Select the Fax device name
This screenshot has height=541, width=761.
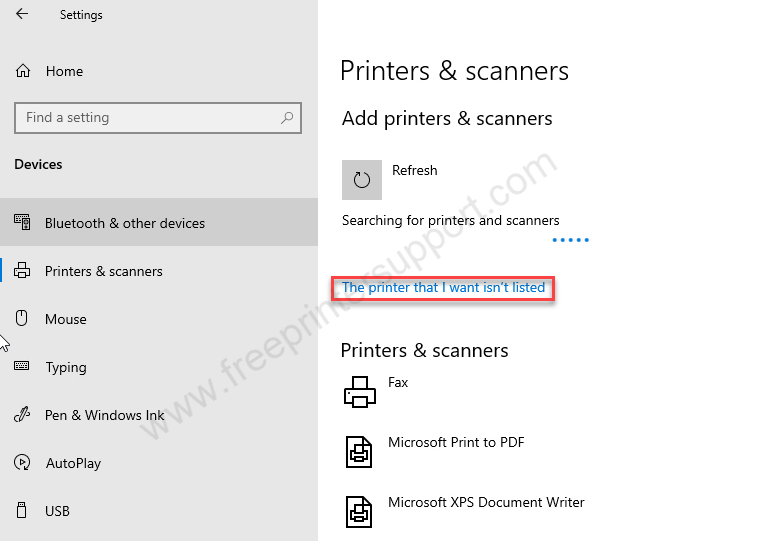398,382
